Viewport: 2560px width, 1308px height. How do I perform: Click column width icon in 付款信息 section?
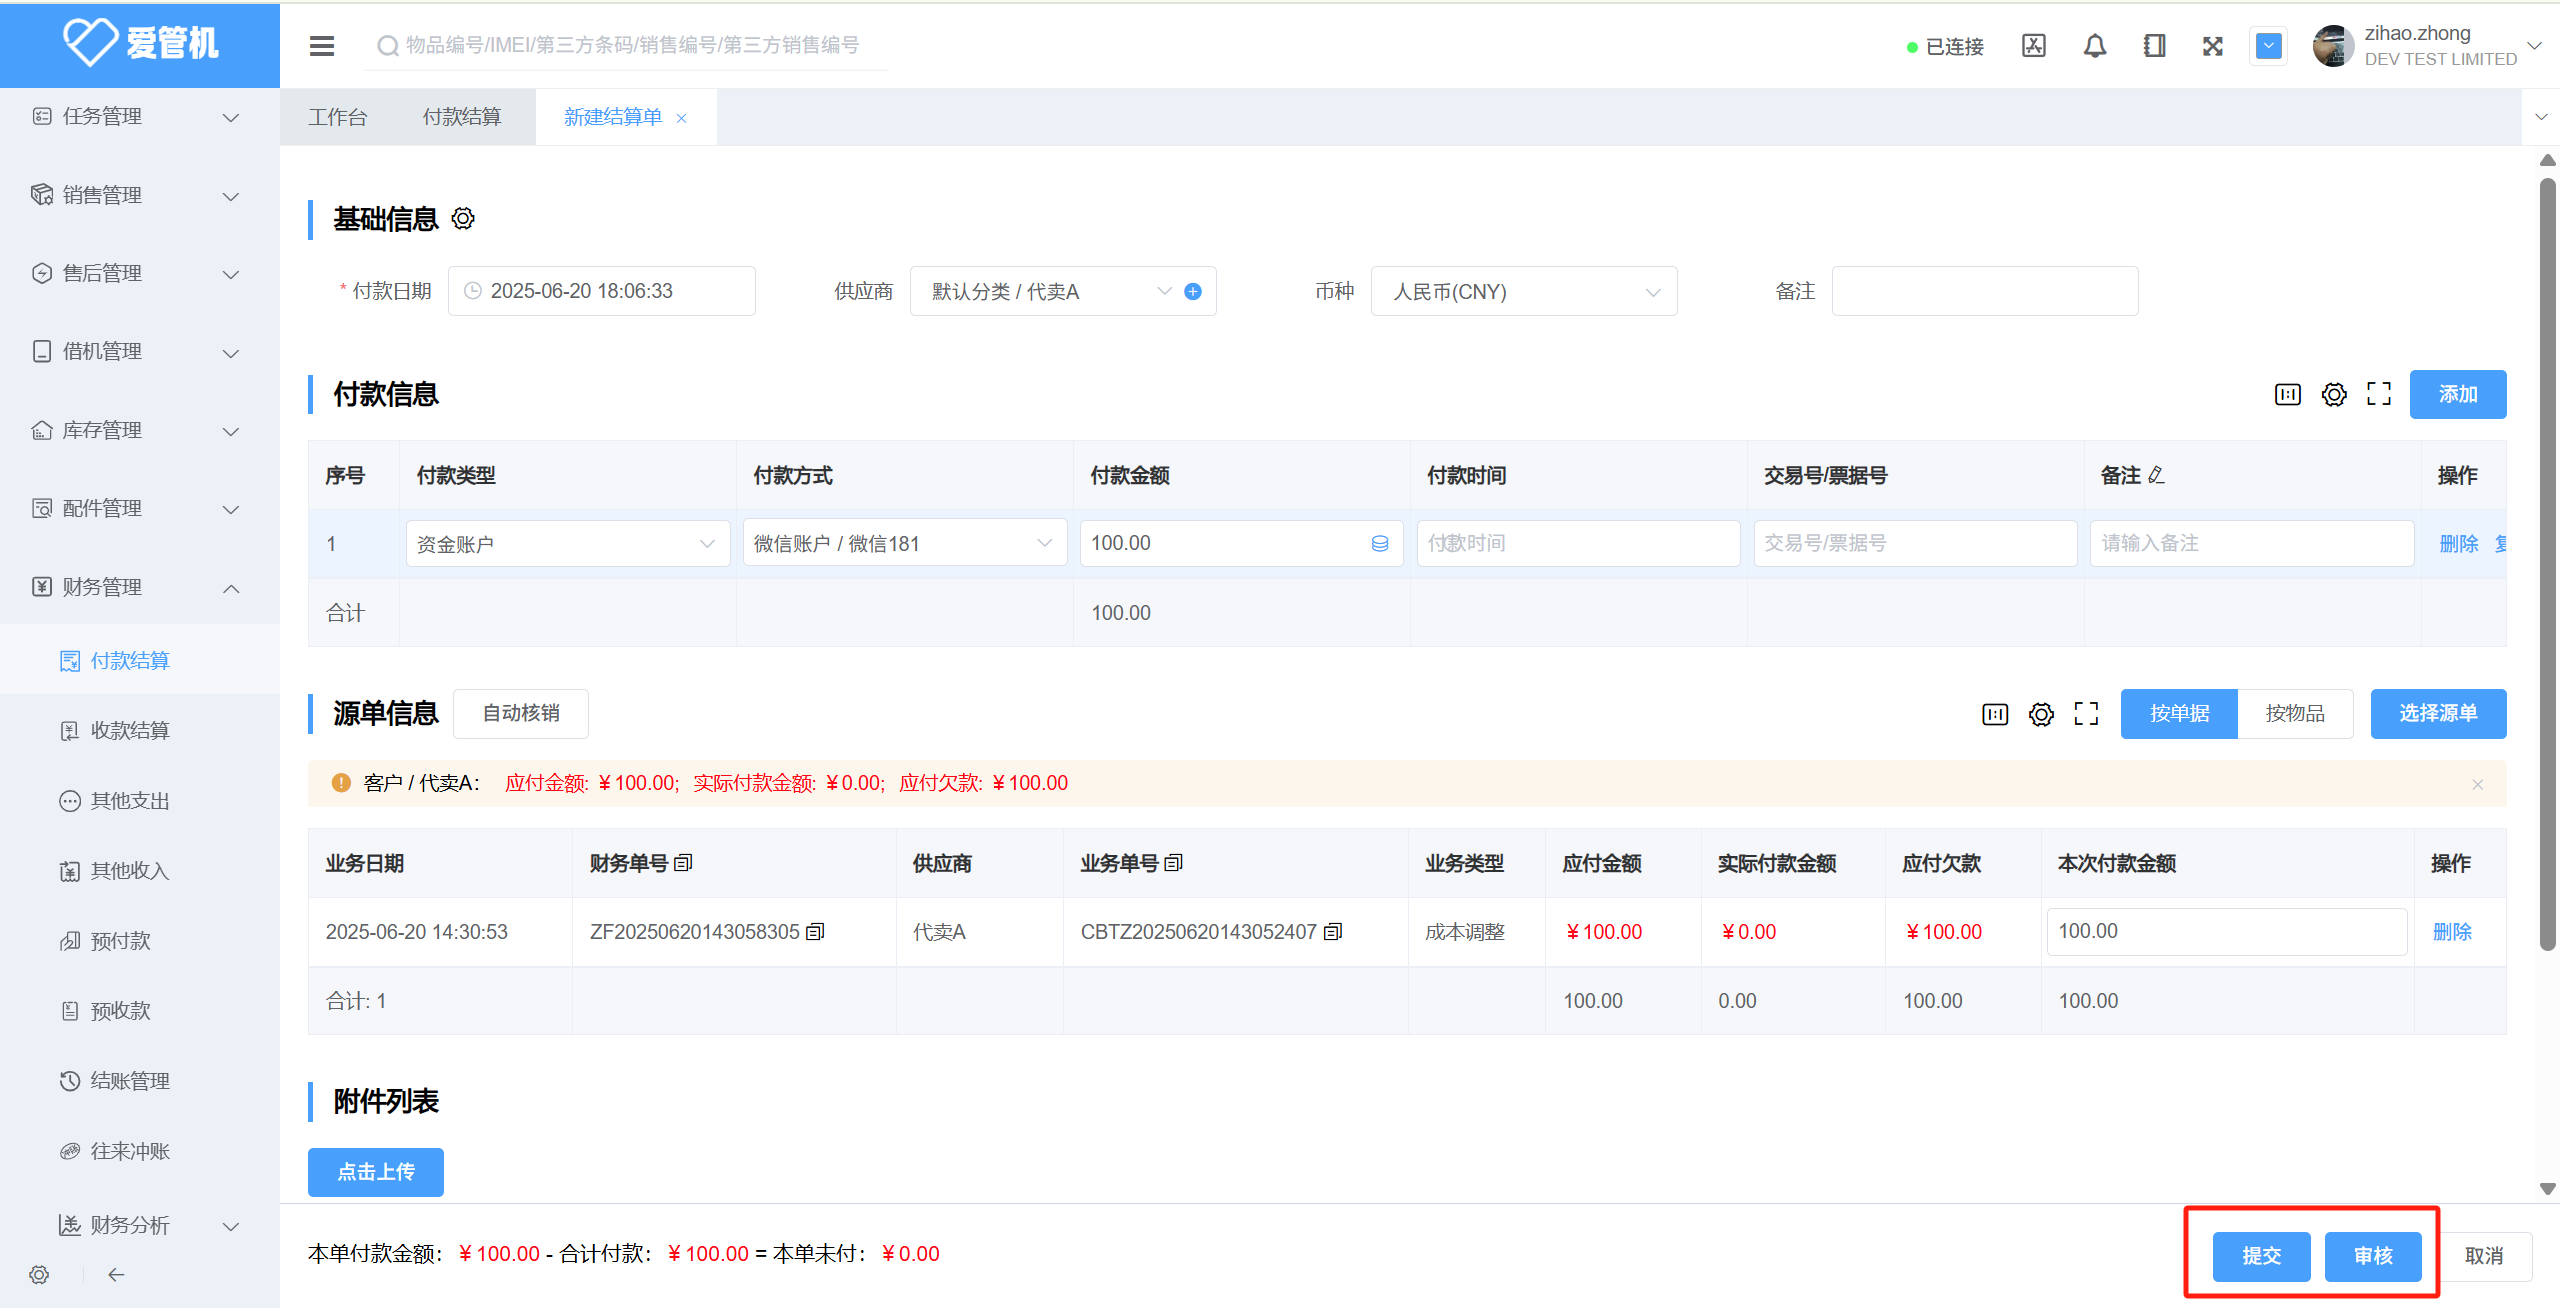(2288, 394)
